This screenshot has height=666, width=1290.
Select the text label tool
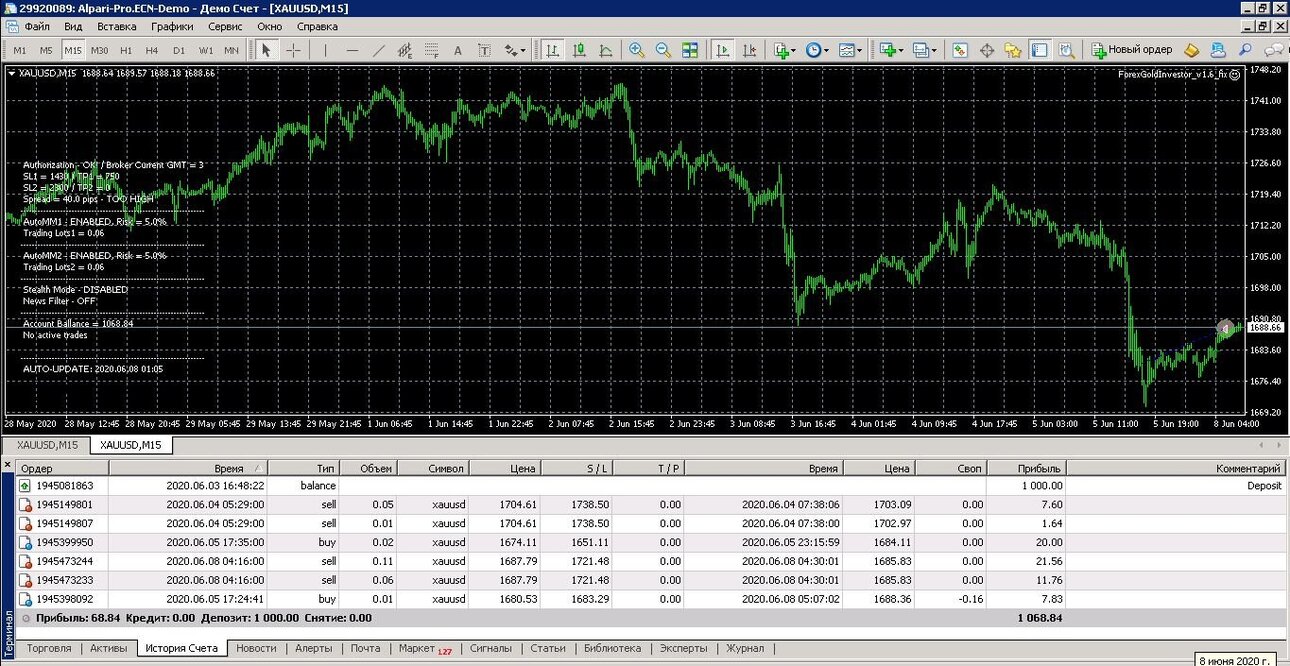tap(458, 50)
